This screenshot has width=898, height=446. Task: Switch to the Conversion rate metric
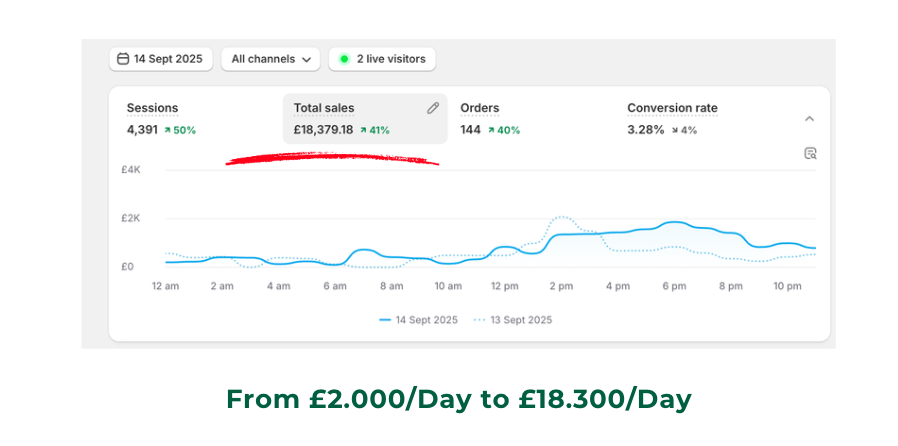pos(672,108)
